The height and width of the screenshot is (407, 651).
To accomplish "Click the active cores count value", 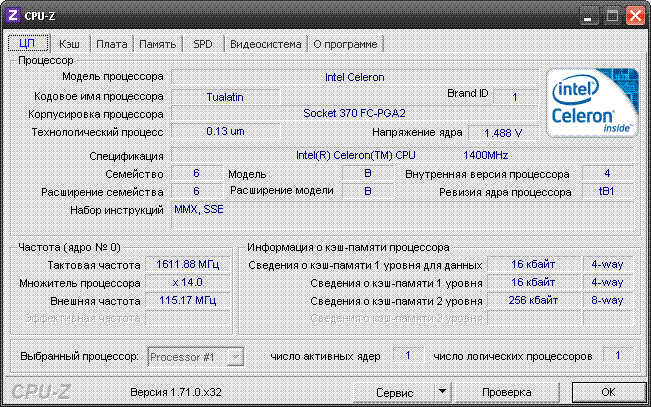I will click(408, 356).
